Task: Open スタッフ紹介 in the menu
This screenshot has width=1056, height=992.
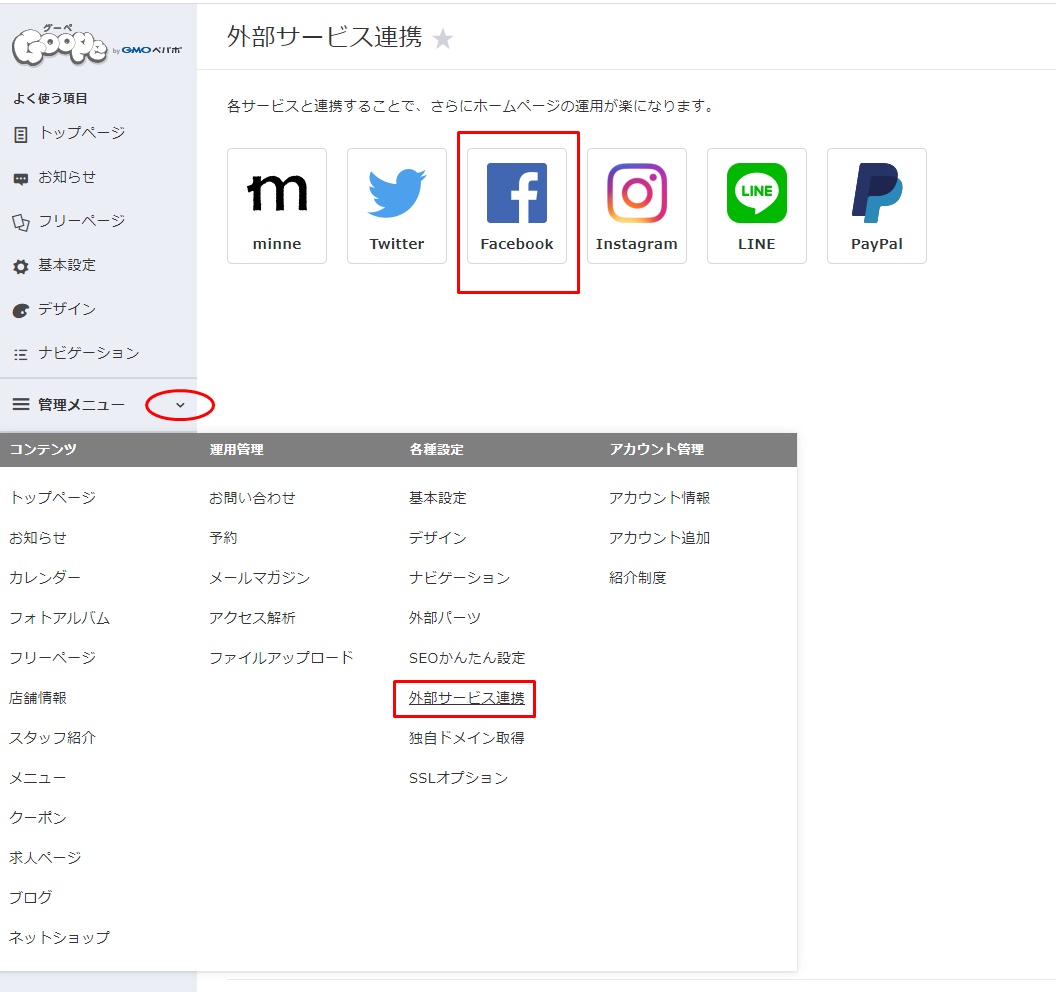Action: [53, 737]
